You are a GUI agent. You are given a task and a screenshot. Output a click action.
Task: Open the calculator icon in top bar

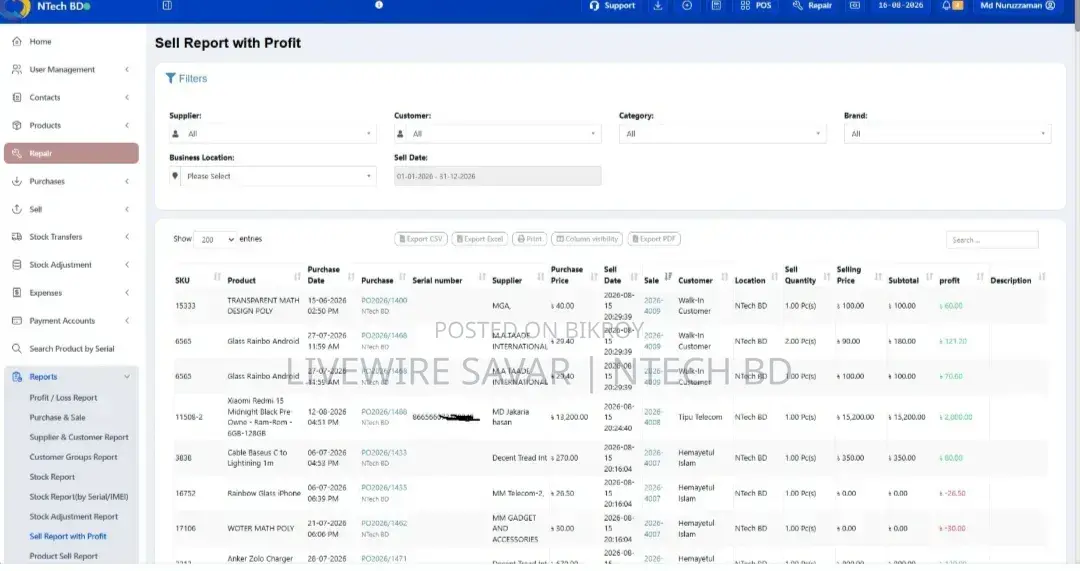716,6
